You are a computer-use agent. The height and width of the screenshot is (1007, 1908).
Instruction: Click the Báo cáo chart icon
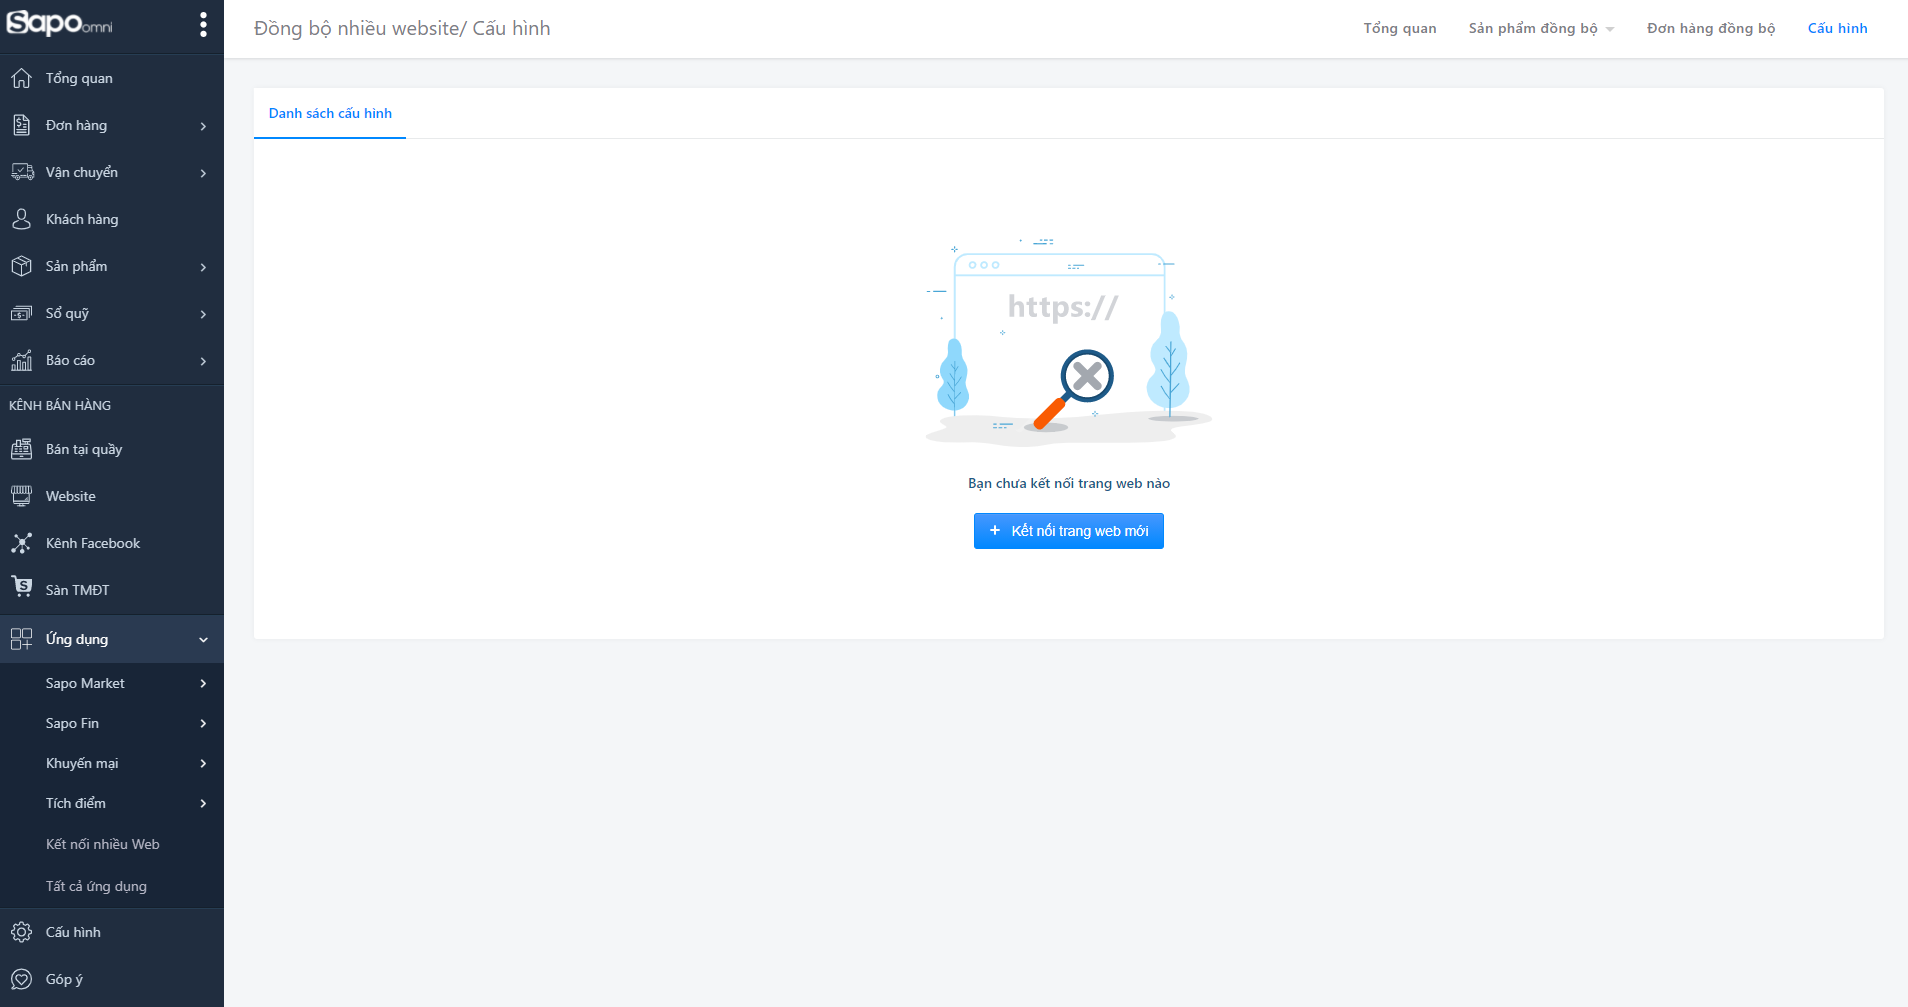tap(21, 360)
